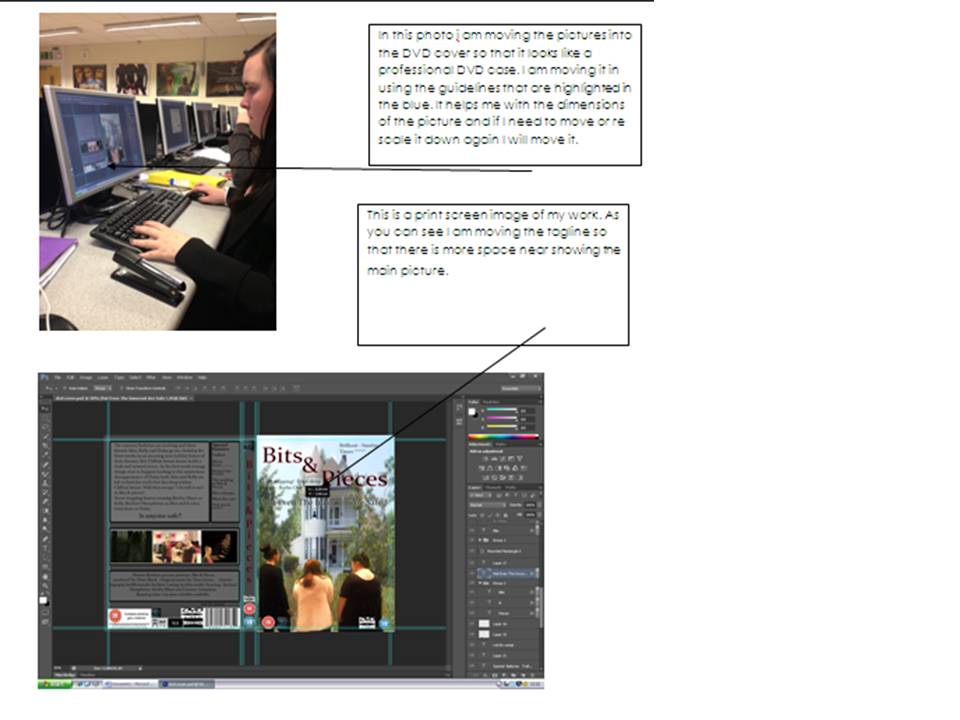960x720 pixels.
Task: Select the Move tool in Photoshop toolbar
Action: [x=45, y=408]
